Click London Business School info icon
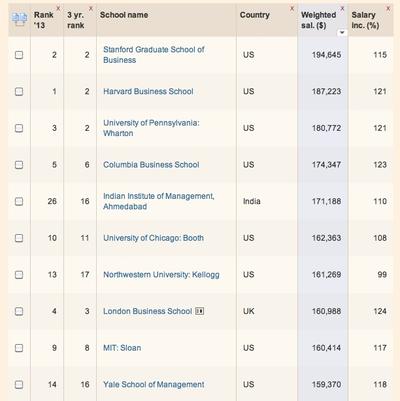400x401 pixels. (200, 311)
